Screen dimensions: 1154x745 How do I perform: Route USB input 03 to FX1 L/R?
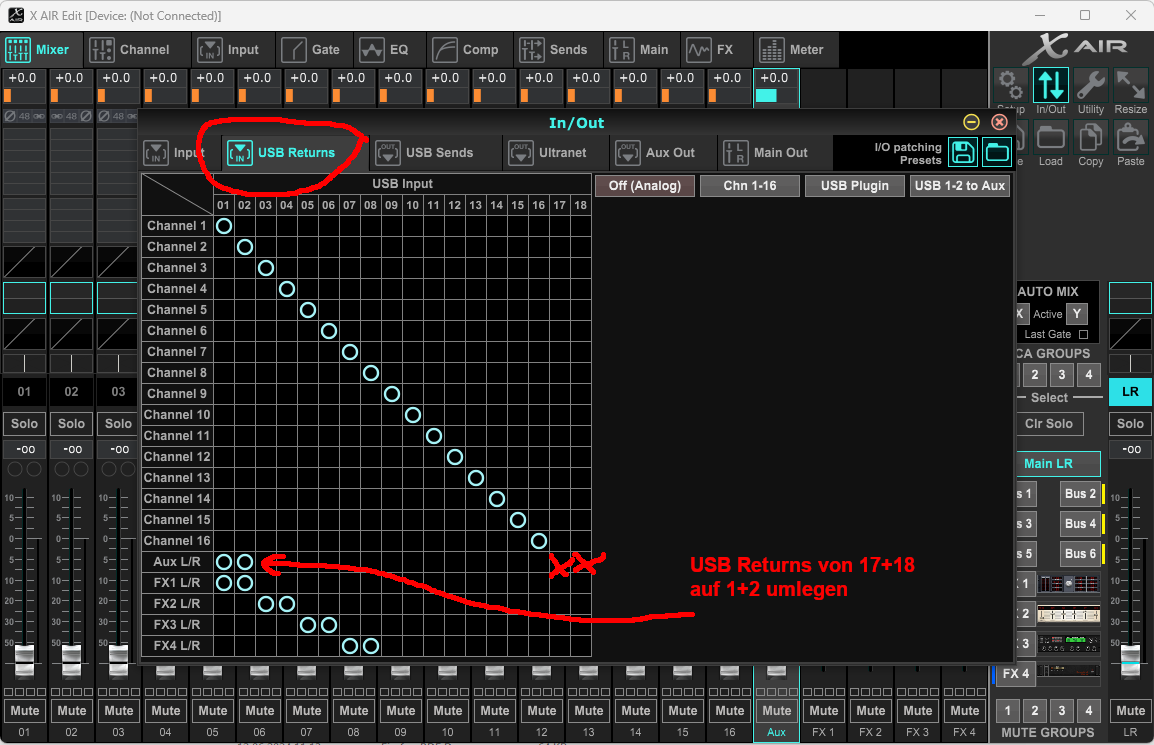click(266, 583)
